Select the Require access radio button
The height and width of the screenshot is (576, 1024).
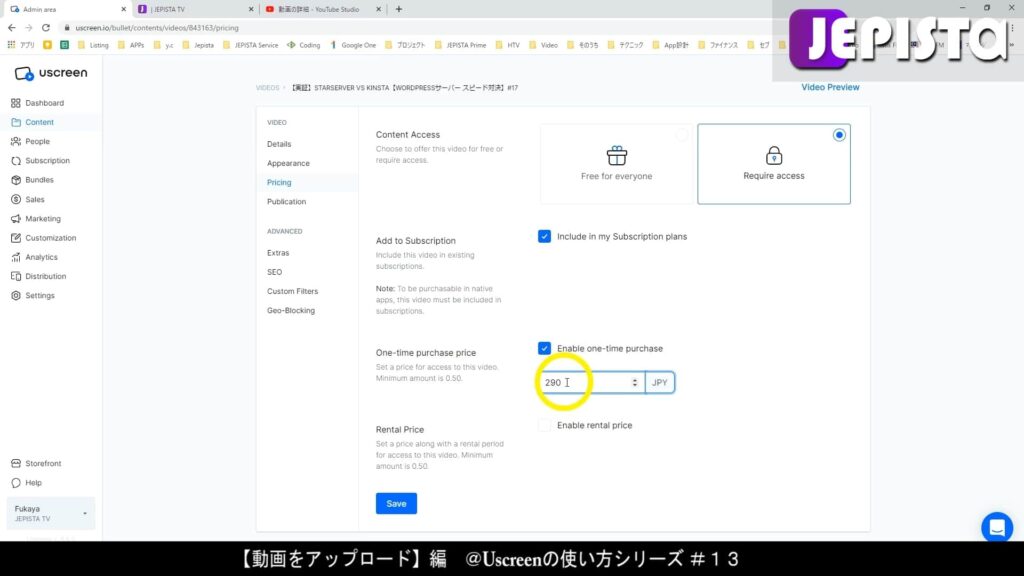tap(839, 135)
